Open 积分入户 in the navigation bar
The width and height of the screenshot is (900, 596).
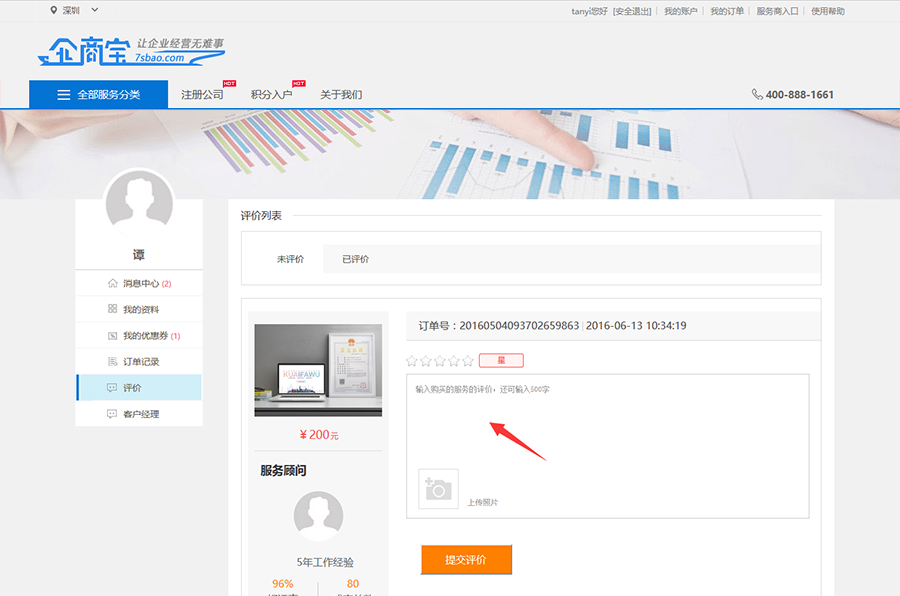271,95
